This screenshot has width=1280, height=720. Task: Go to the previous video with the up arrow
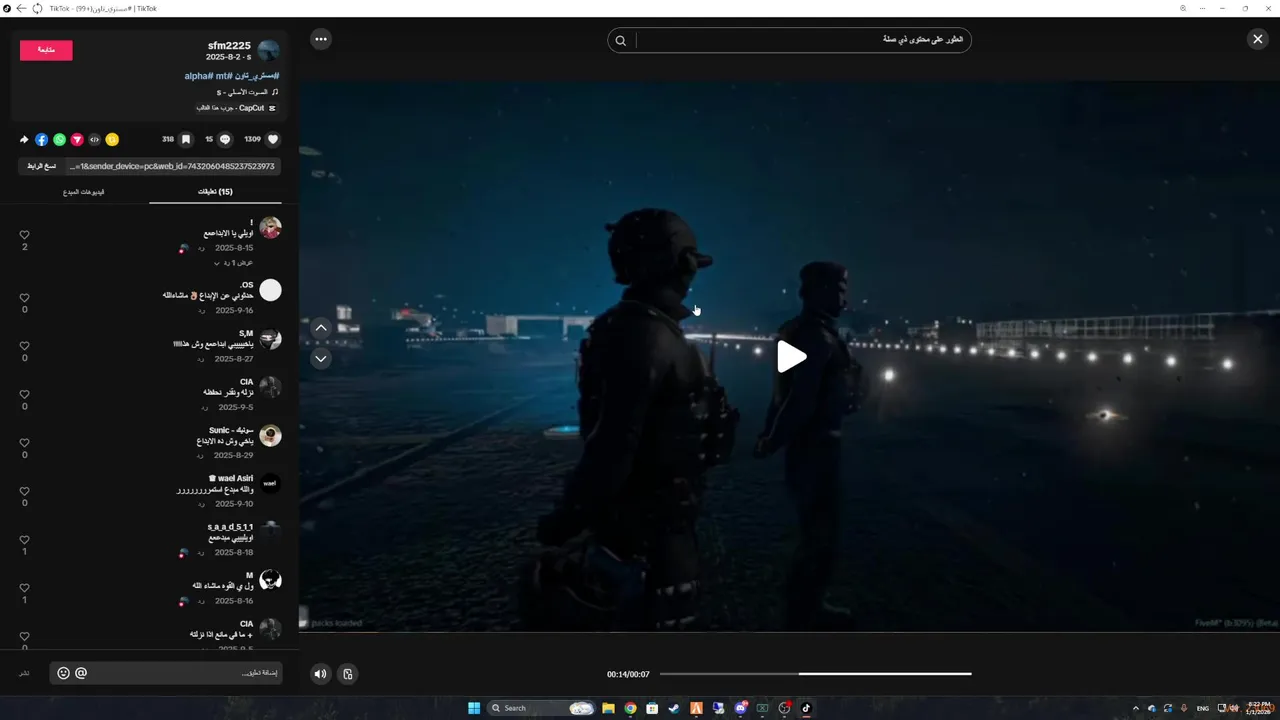[x=321, y=328]
